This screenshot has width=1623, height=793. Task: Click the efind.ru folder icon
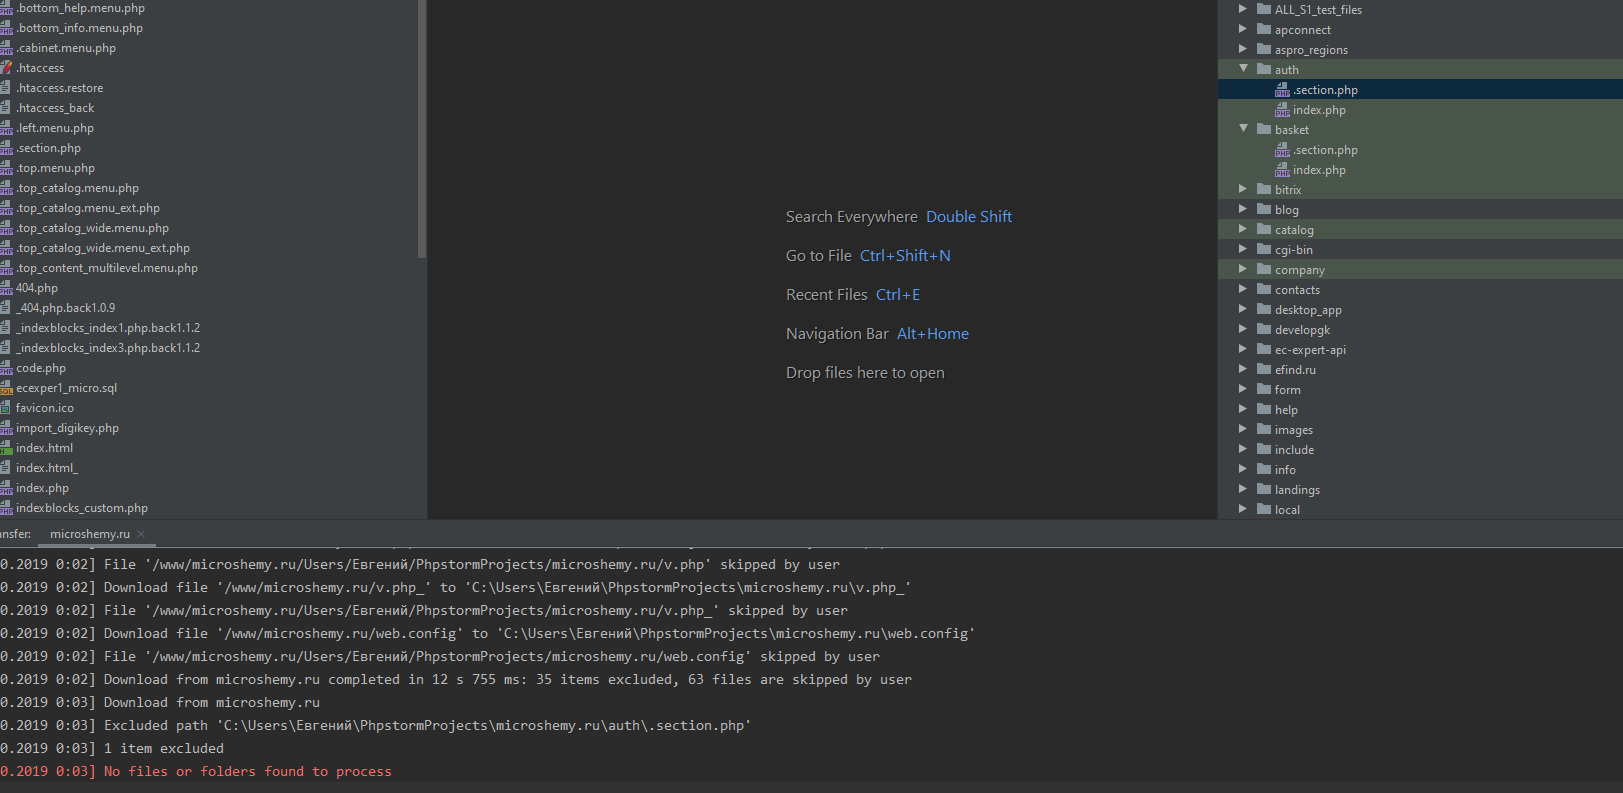point(1264,369)
